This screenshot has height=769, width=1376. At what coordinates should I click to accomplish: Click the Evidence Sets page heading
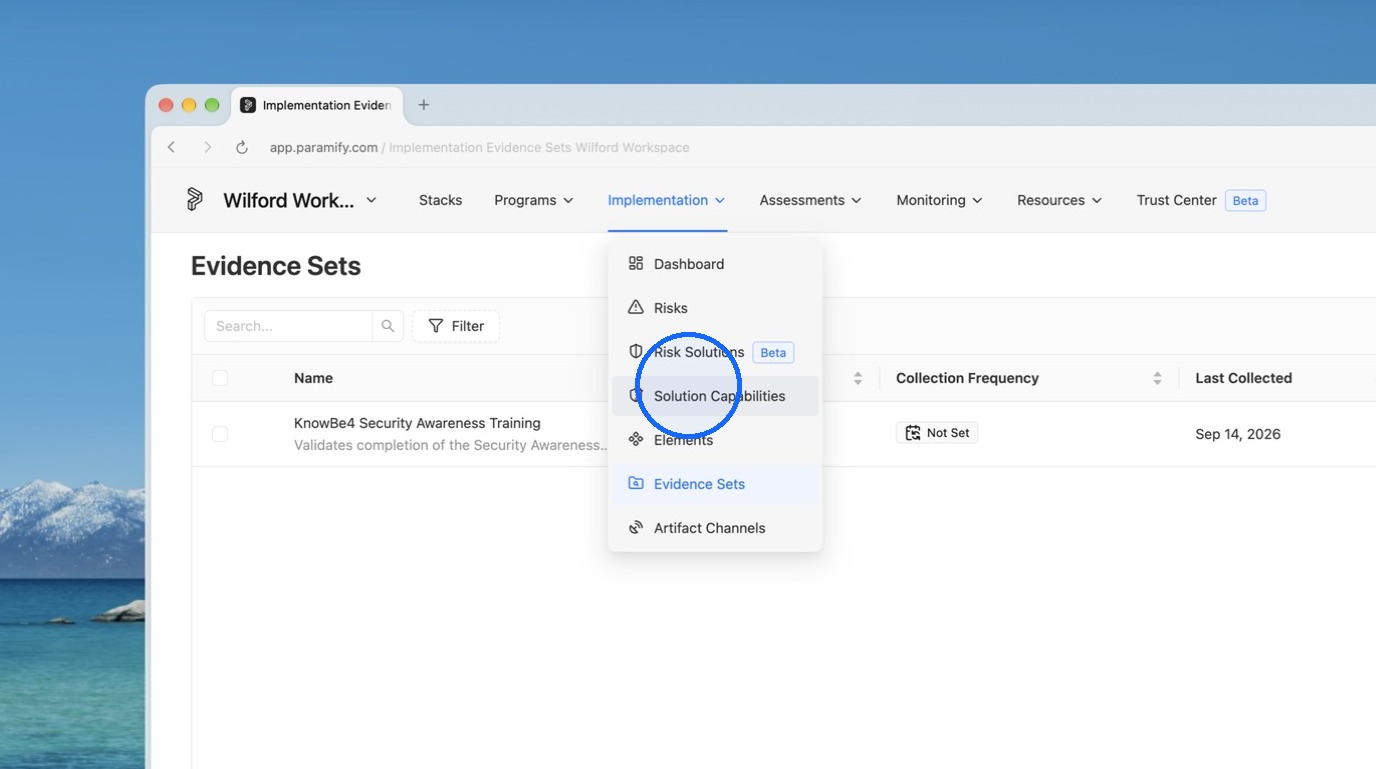tap(276, 266)
